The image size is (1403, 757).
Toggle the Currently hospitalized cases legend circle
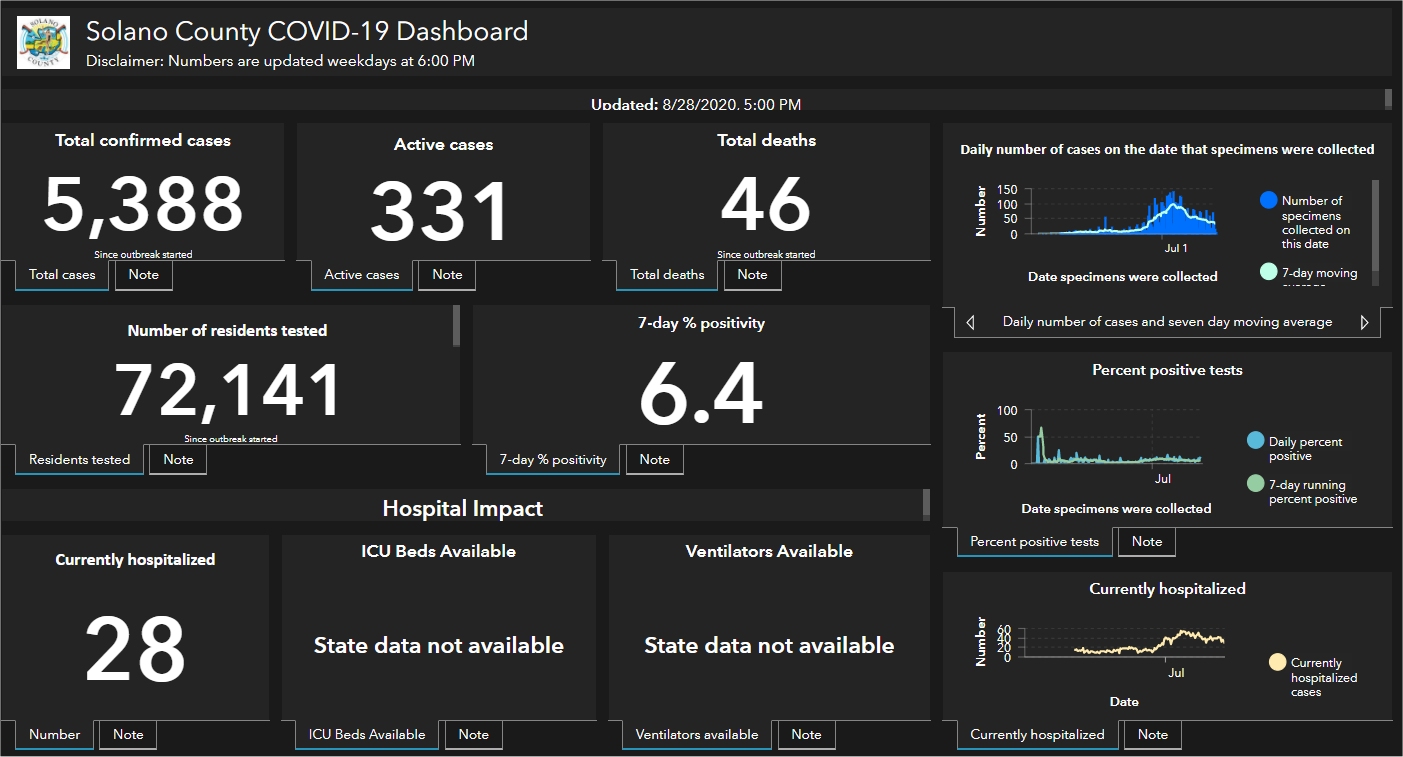(x=1277, y=662)
